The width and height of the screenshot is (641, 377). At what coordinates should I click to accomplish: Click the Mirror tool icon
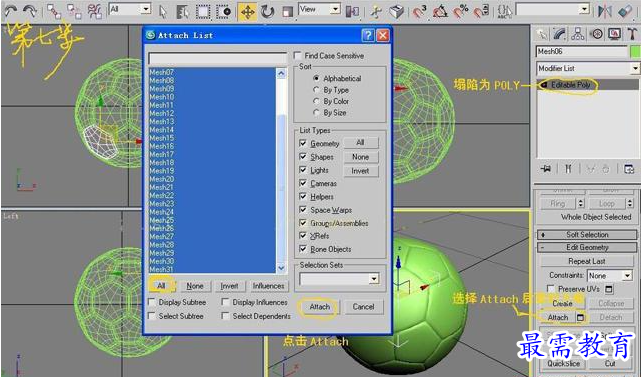(x=605, y=11)
